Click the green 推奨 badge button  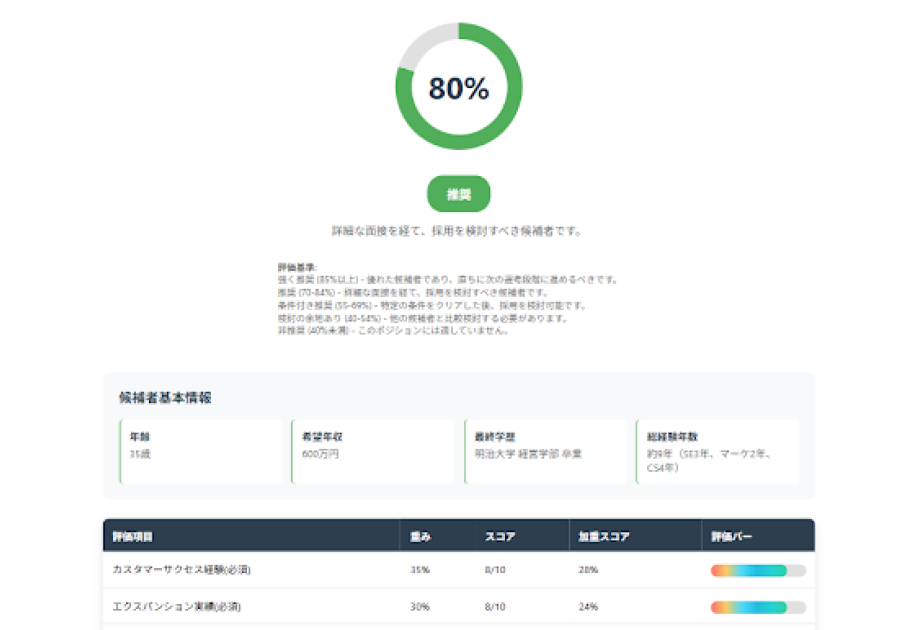point(458,194)
